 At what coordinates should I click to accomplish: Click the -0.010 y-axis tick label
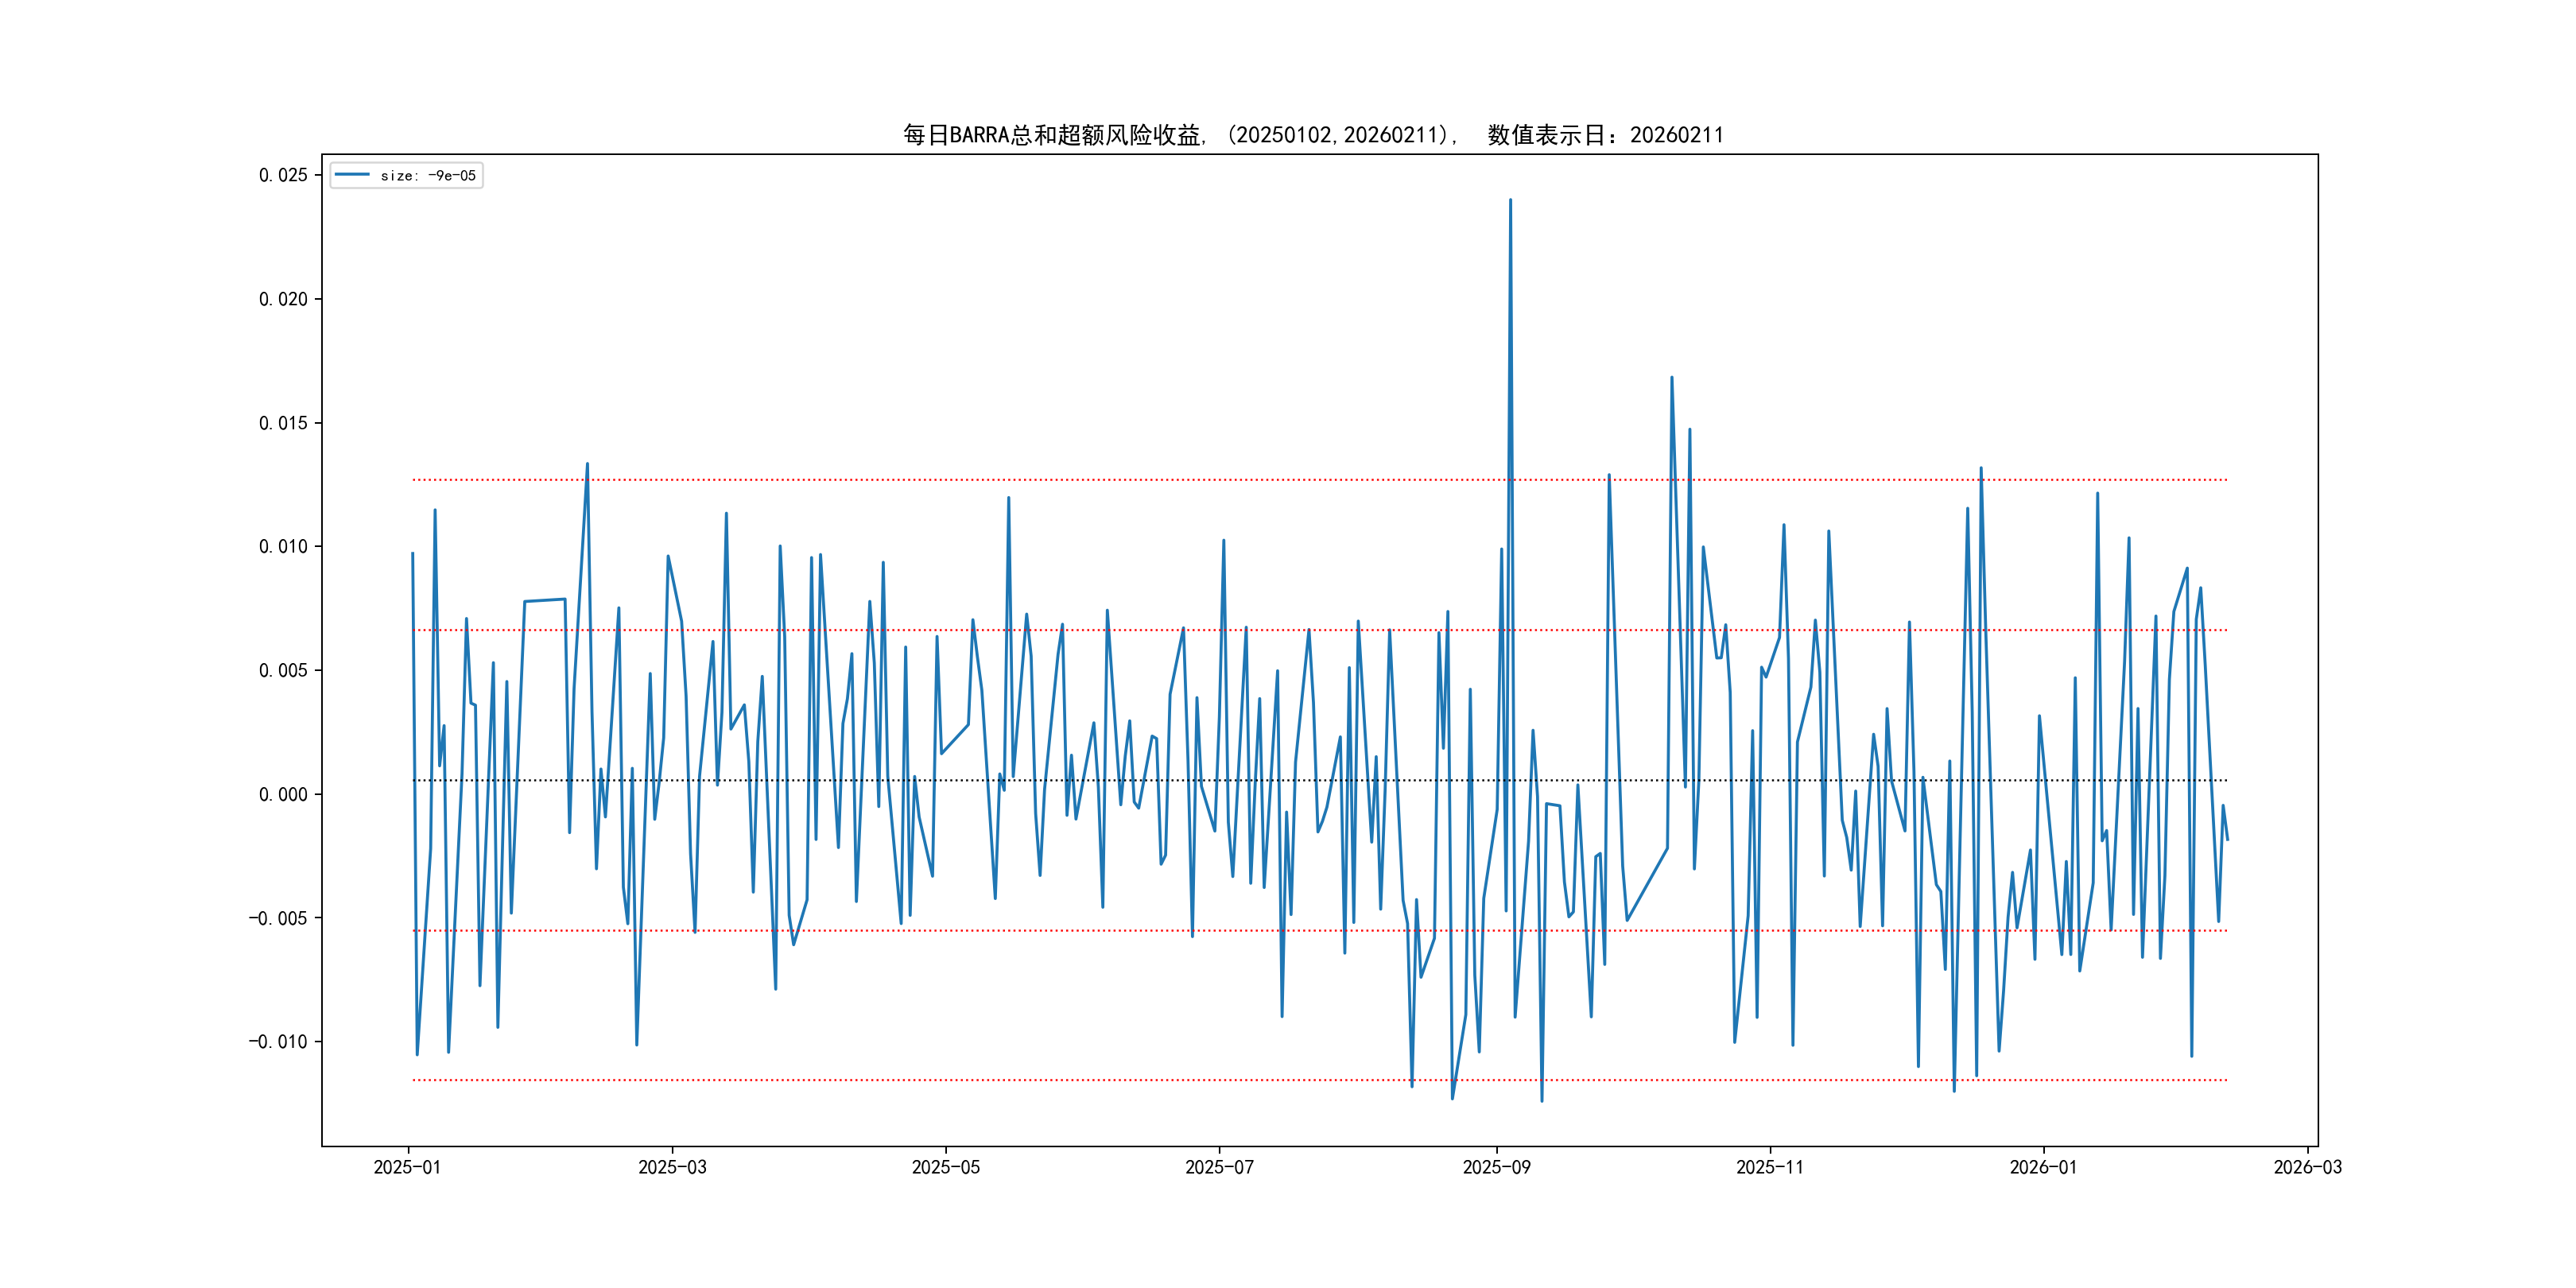[x=278, y=1041]
